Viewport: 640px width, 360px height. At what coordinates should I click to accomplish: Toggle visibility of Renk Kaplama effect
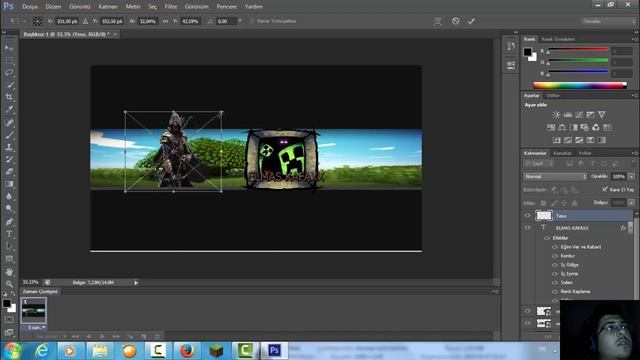pos(555,291)
